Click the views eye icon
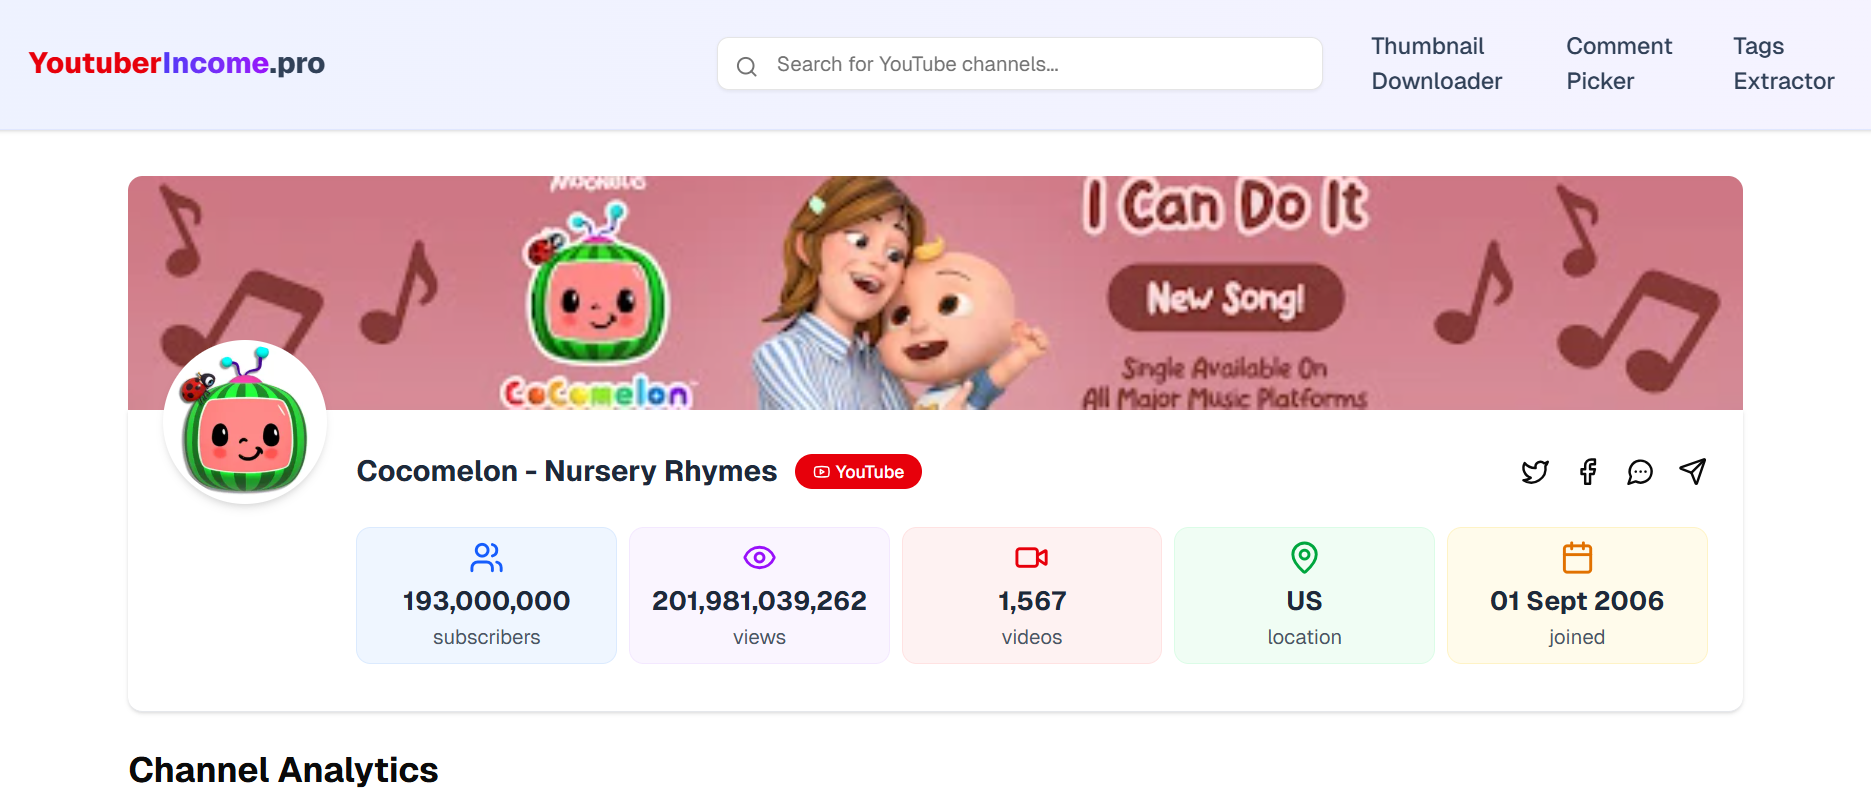 click(x=760, y=557)
